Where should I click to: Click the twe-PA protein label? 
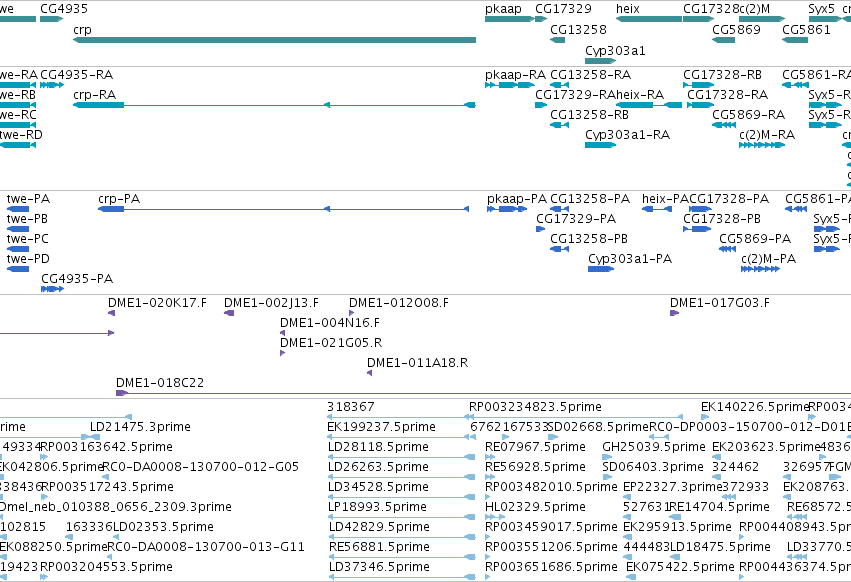(28, 199)
